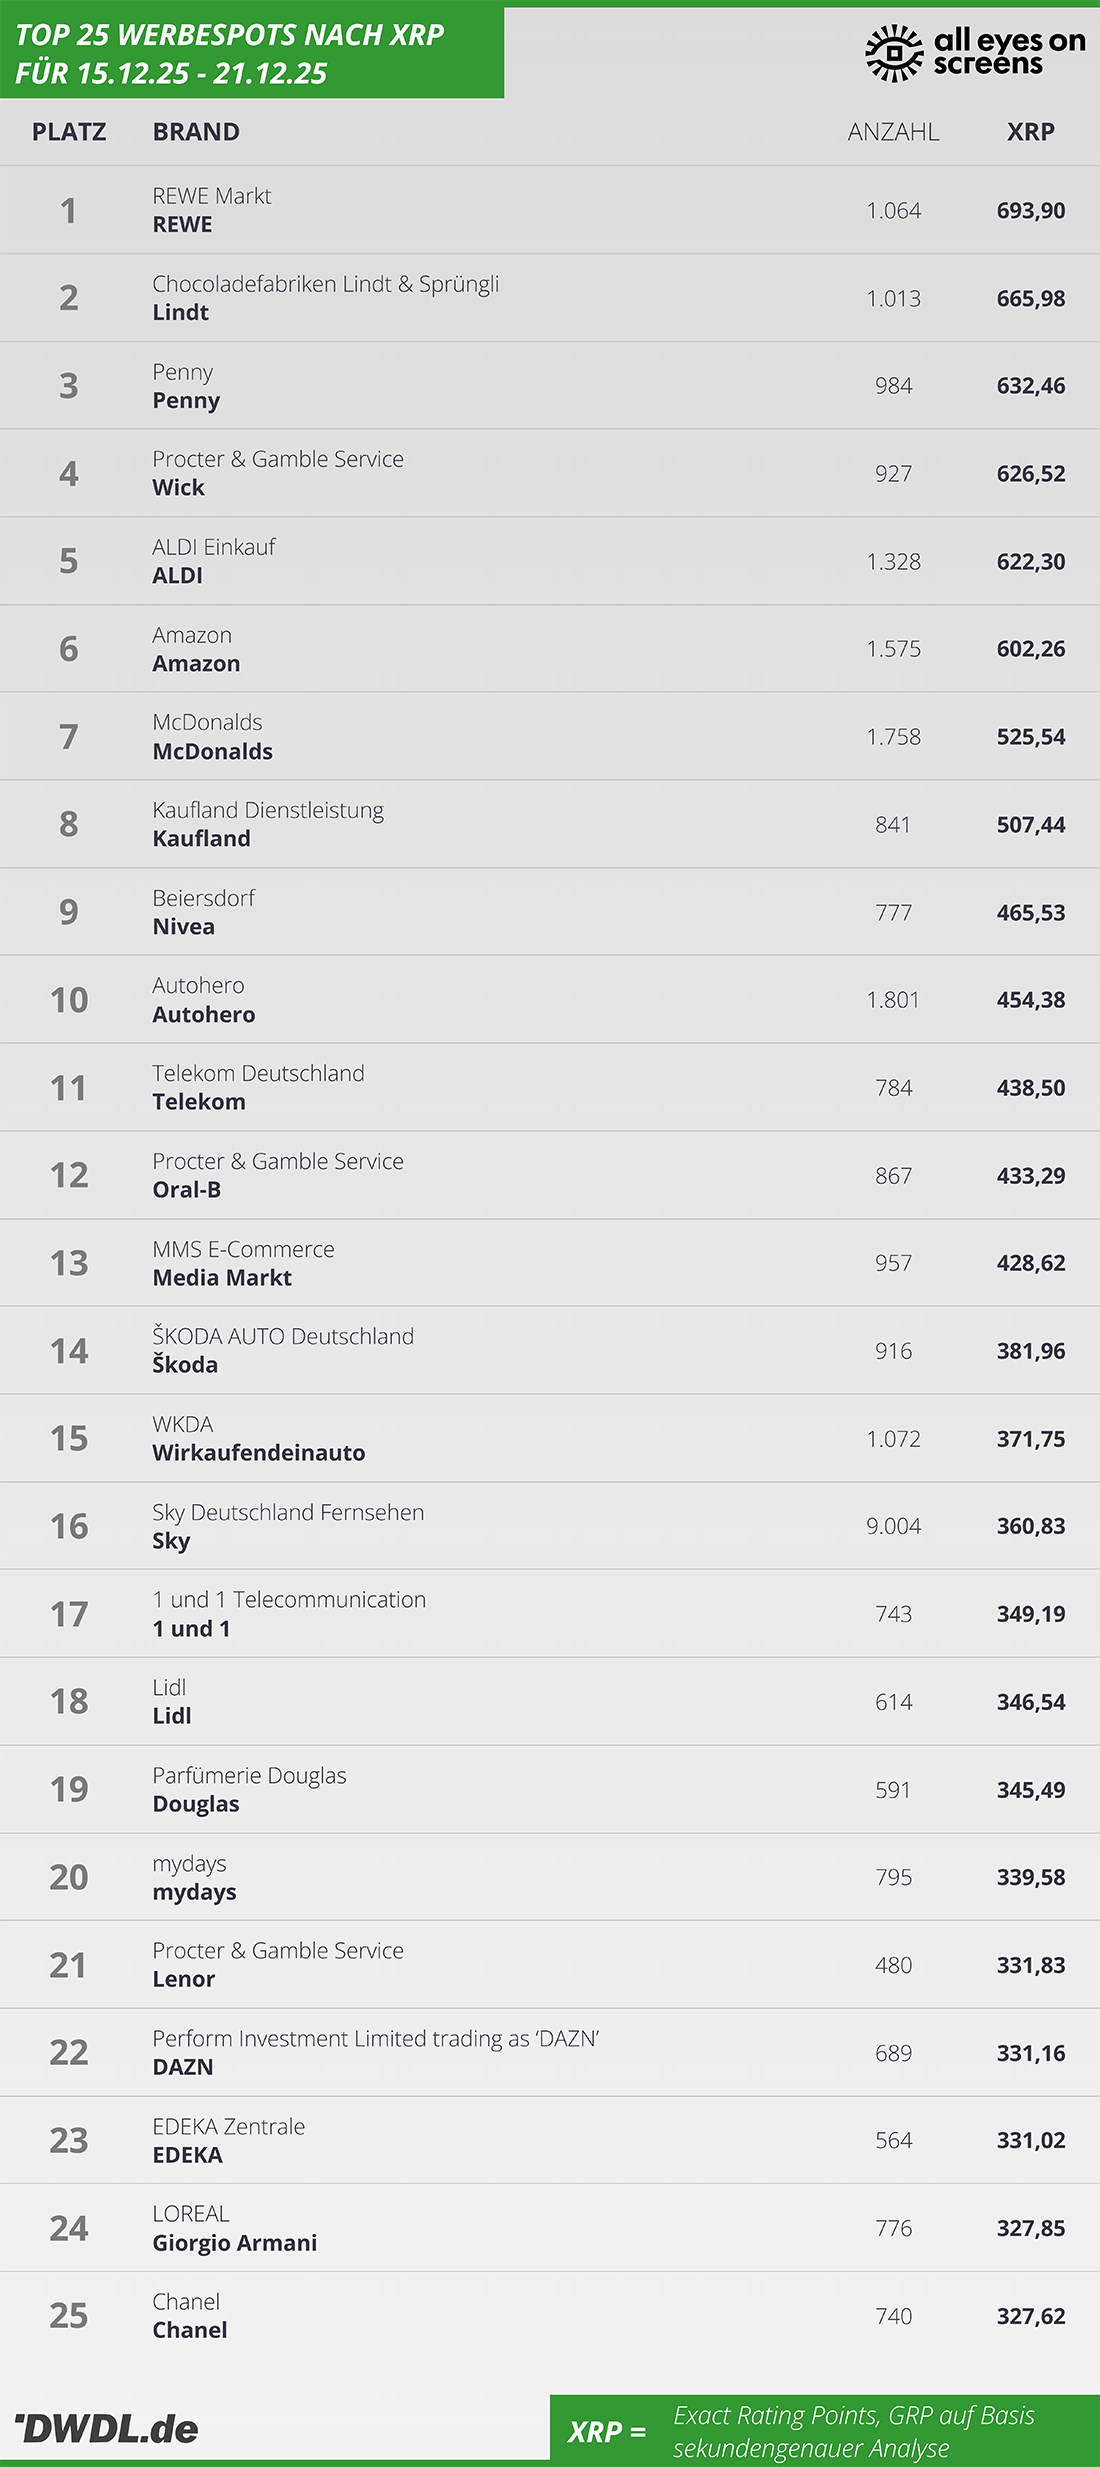Select rank number 14 for Škoda

[x=69, y=1351]
